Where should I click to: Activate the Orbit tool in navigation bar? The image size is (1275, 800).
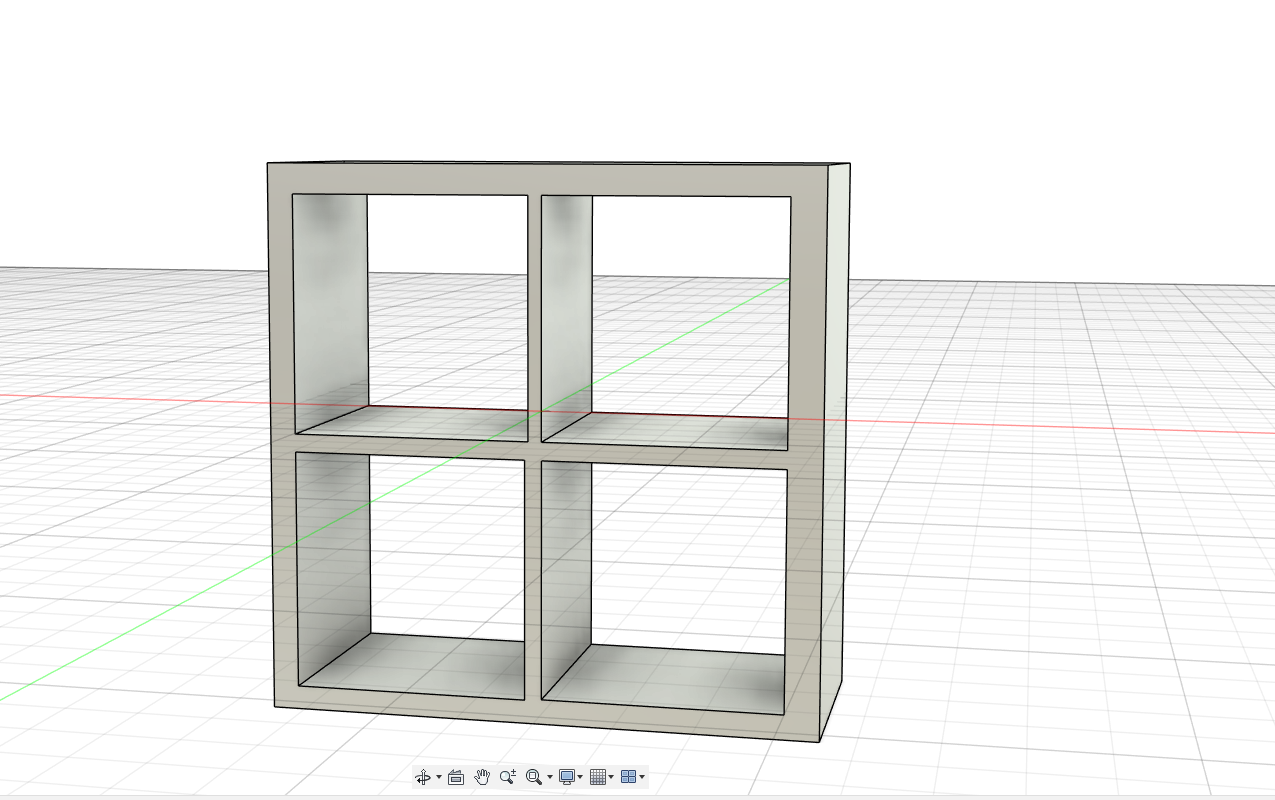423,777
